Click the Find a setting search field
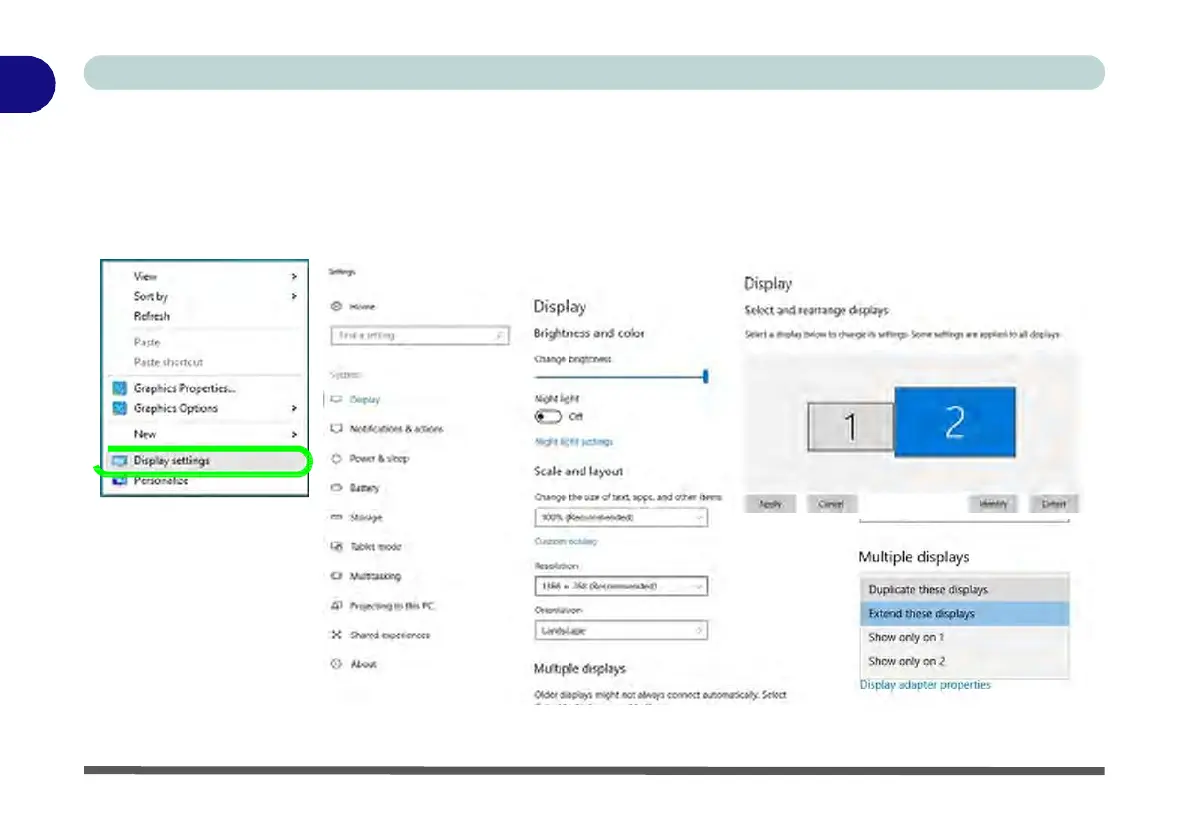This screenshot has width=1190, height=838. pyautogui.click(x=420, y=335)
